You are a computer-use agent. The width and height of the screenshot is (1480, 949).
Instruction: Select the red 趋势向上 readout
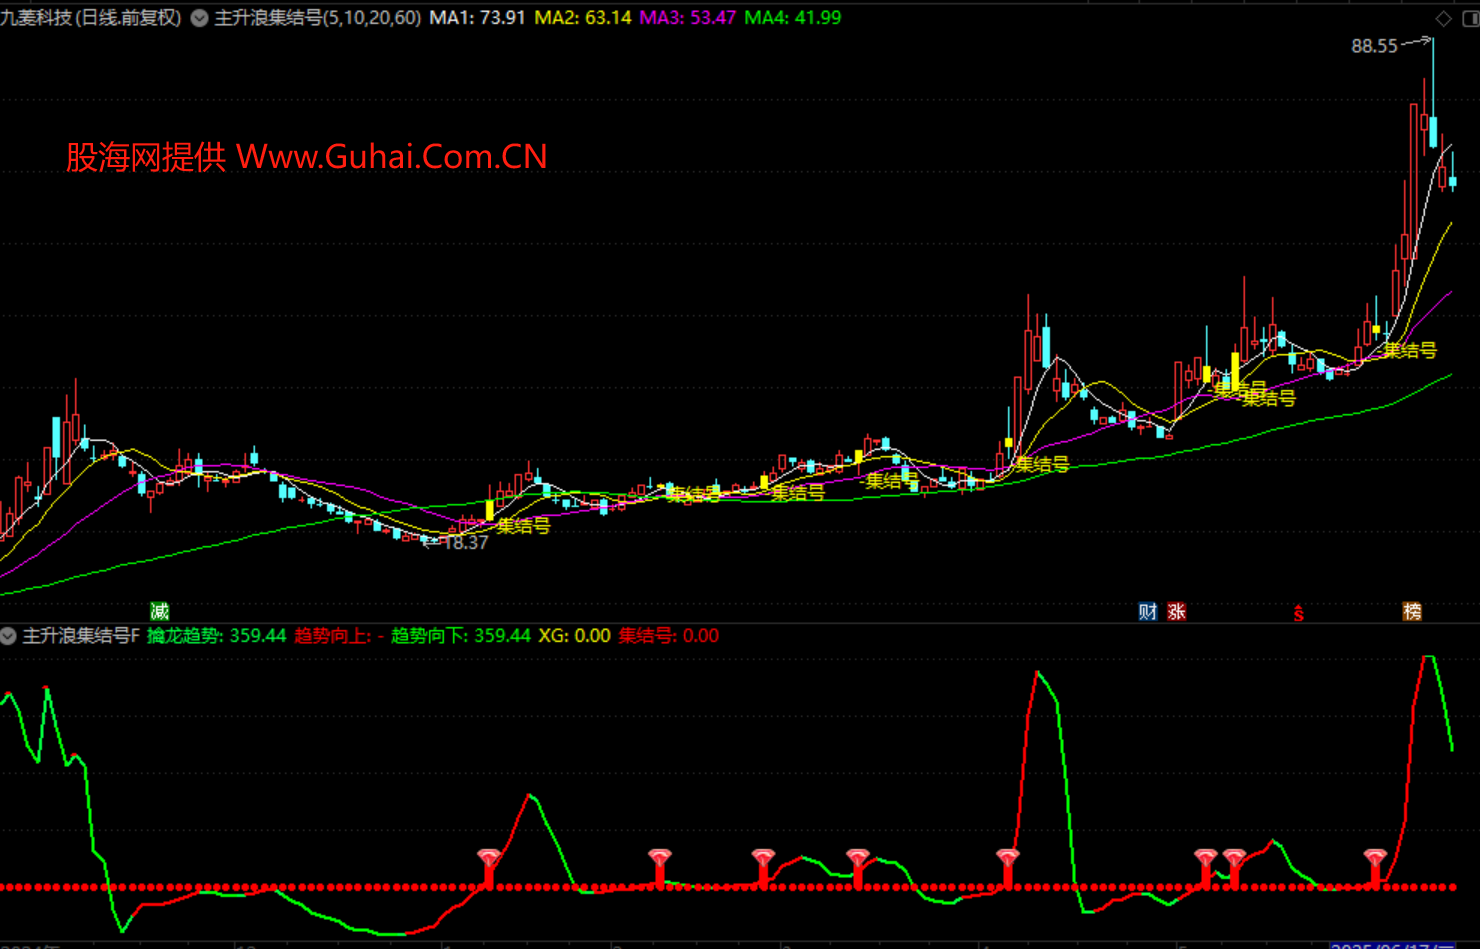[339, 636]
